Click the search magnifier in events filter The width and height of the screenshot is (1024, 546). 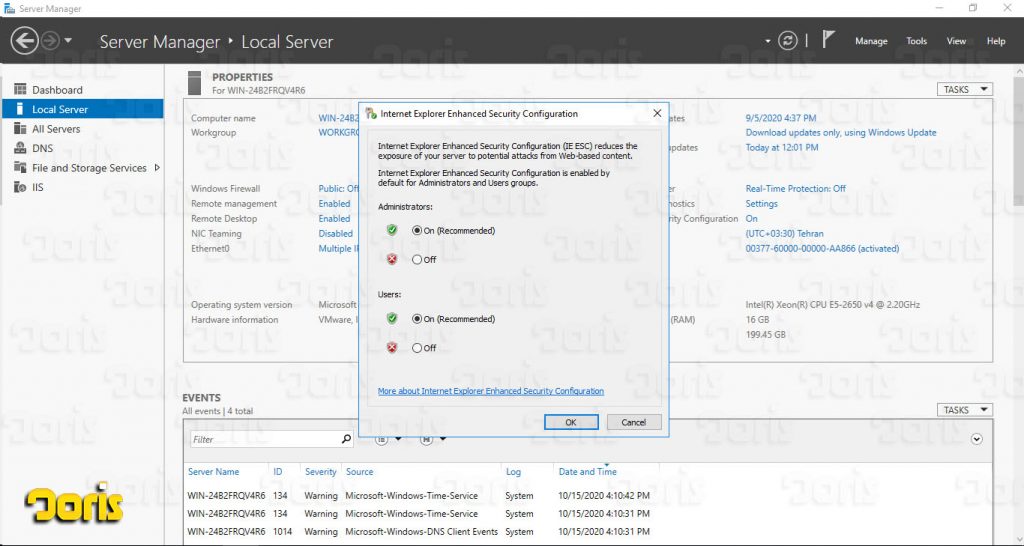click(x=346, y=439)
